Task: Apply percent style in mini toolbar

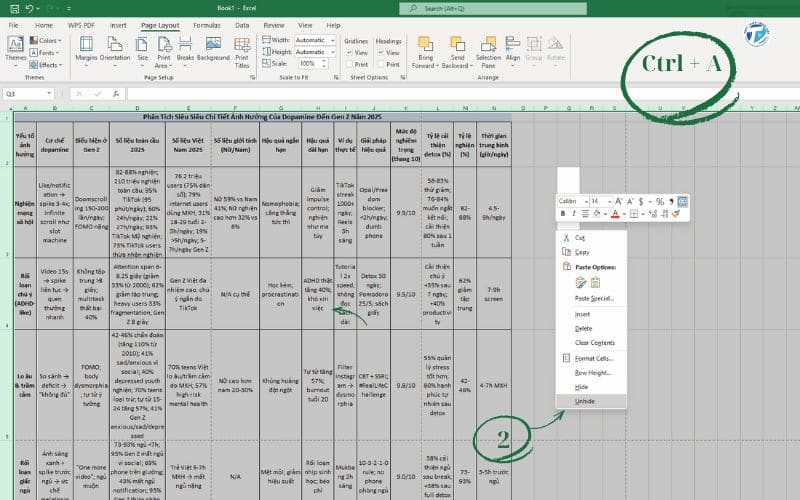Action: [x=660, y=202]
